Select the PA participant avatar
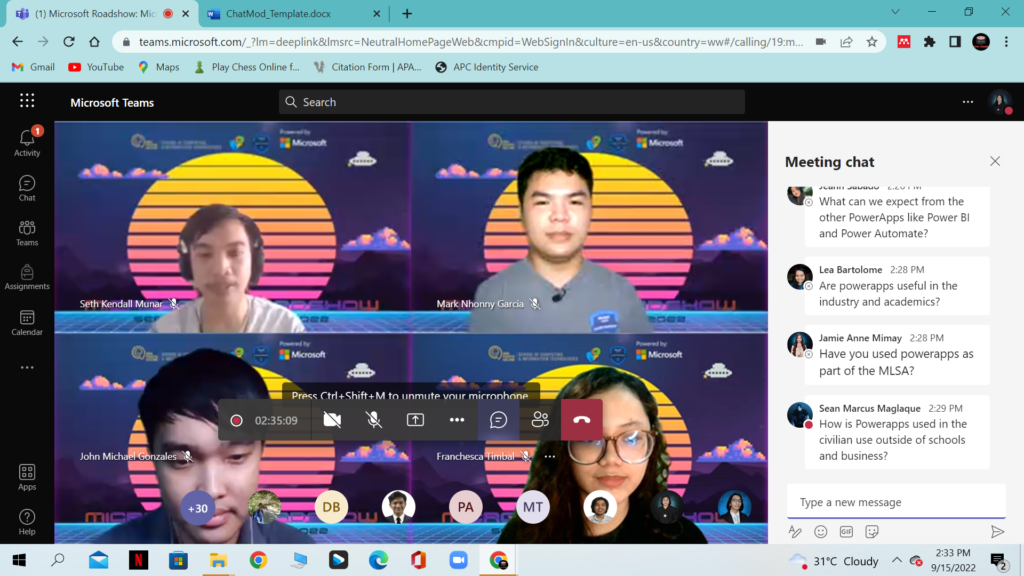This screenshot has height=576, width=1024. [x=466, y=507]
